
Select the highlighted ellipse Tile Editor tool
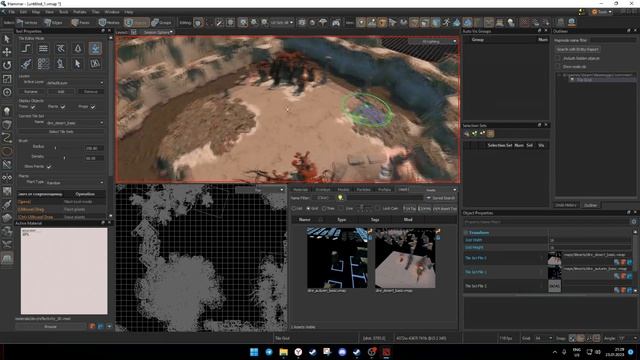pos(7,151)
